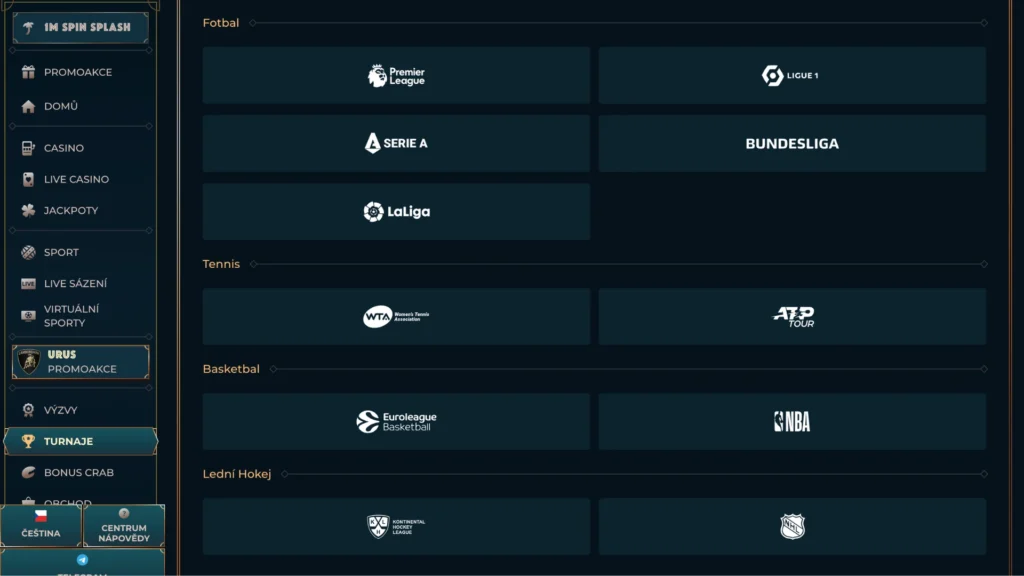Screen dimensions: 1024x576
Task: Click the Czech flag icon
Action: point(40,517)
